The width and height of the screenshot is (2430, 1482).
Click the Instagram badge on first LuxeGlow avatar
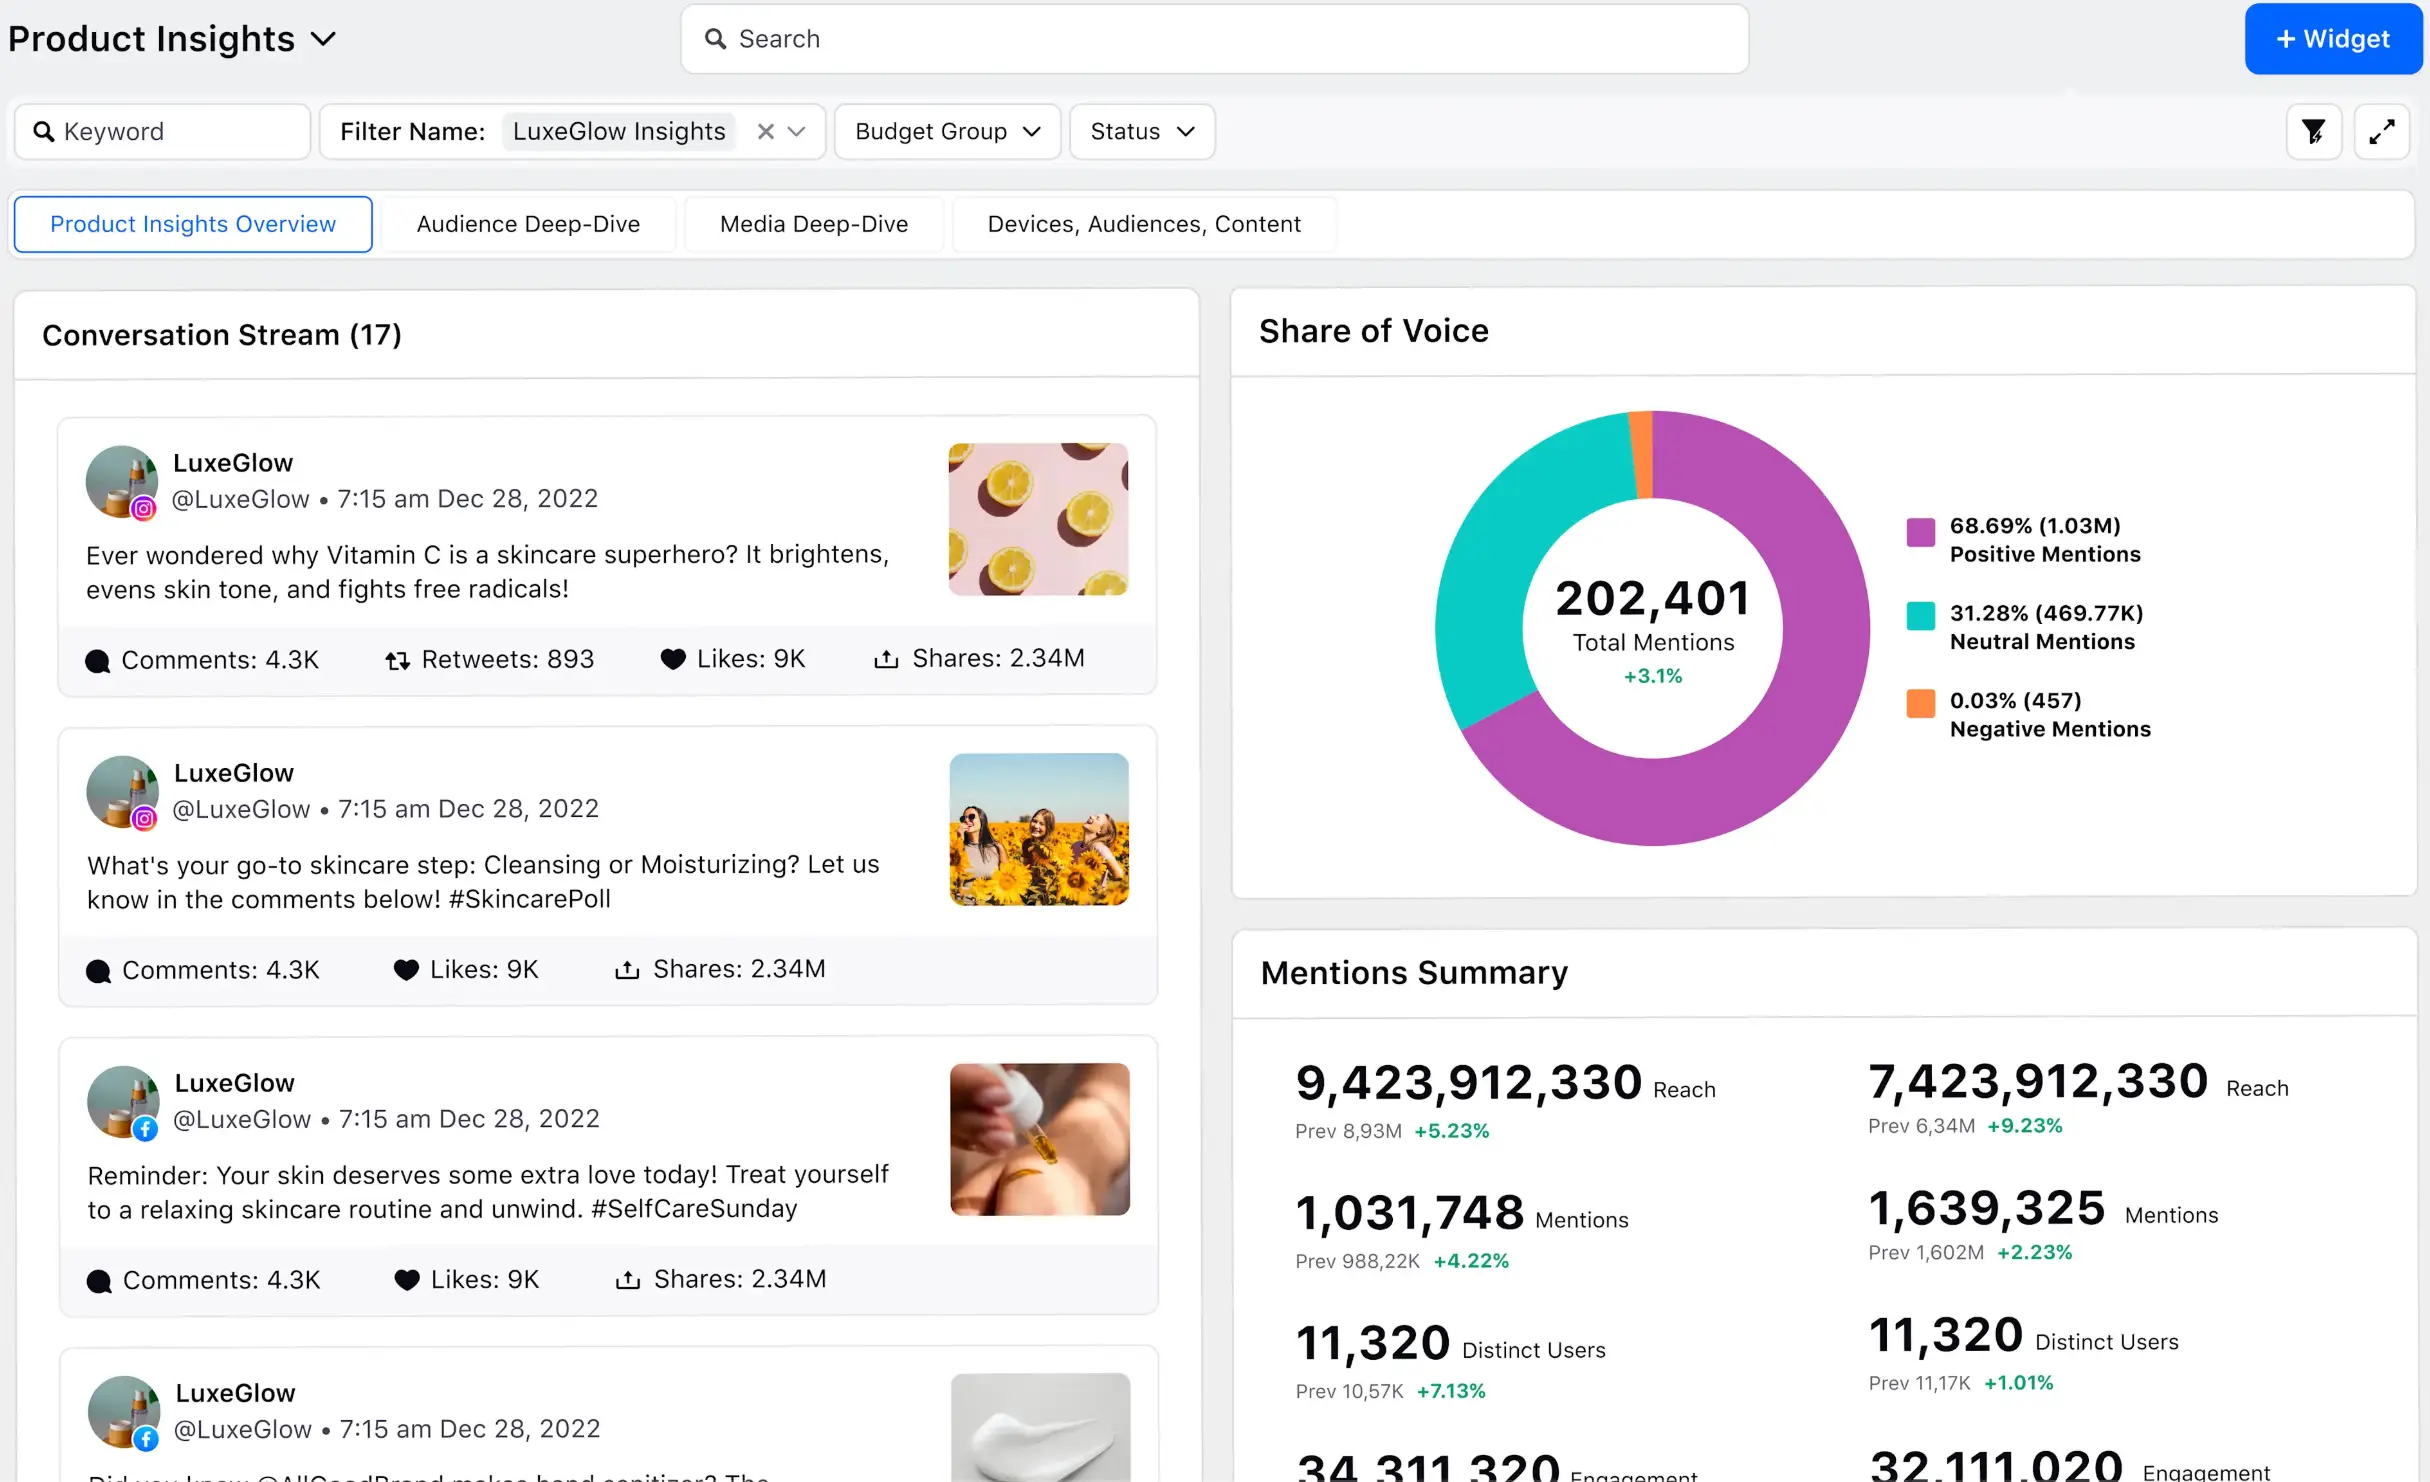point(144,508)
